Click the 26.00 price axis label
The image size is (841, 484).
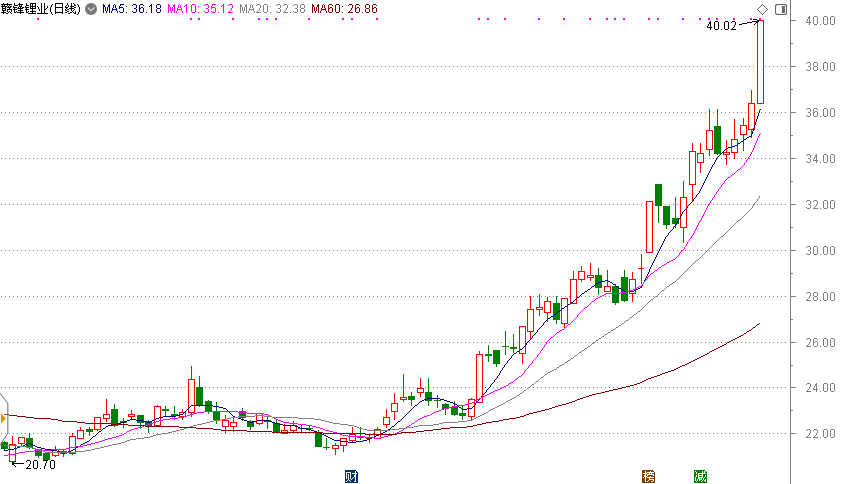[x=816, y=343]
